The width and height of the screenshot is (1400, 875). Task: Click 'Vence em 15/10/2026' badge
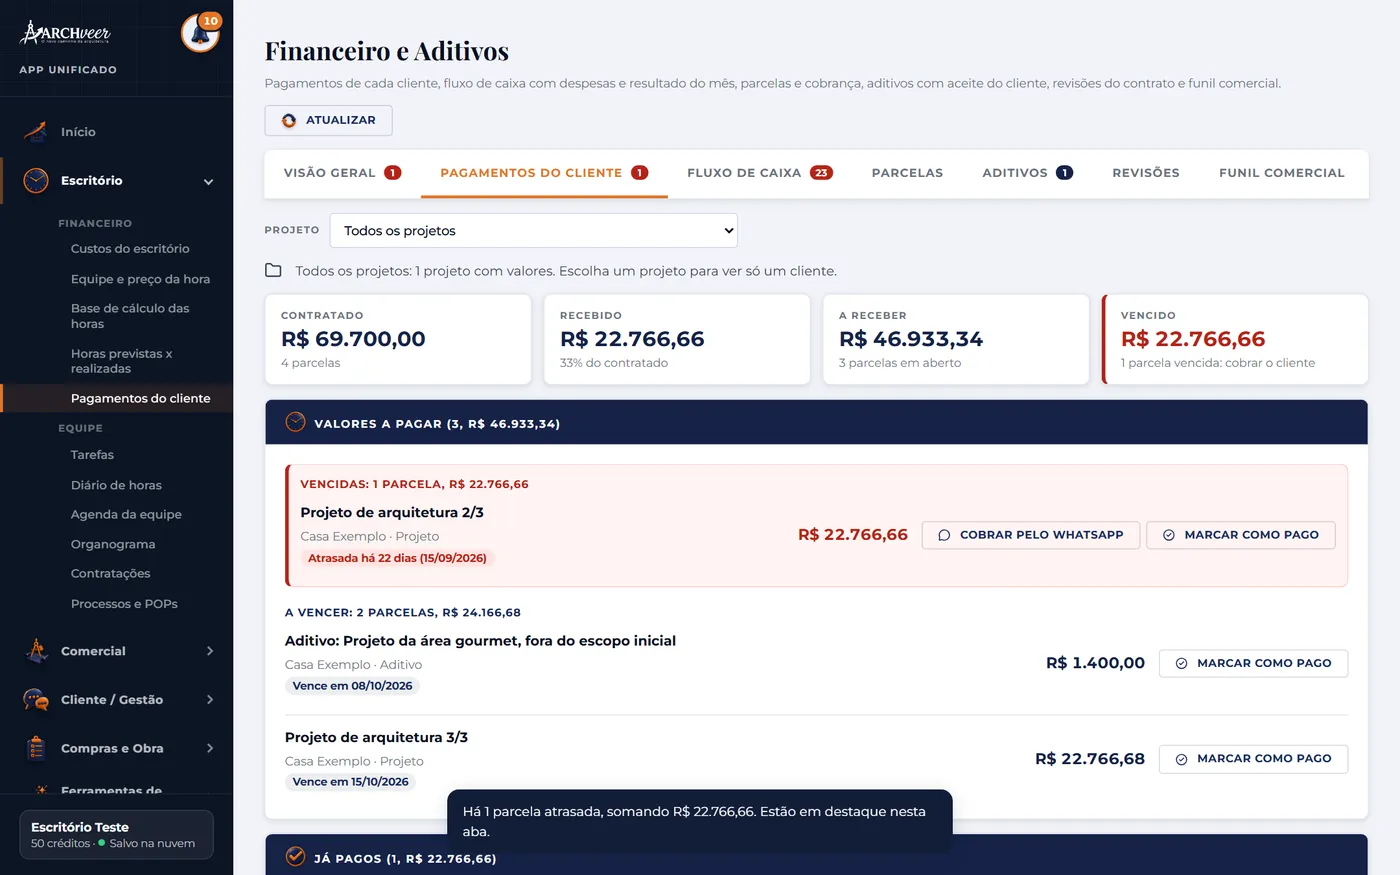(x=350, y=782)
